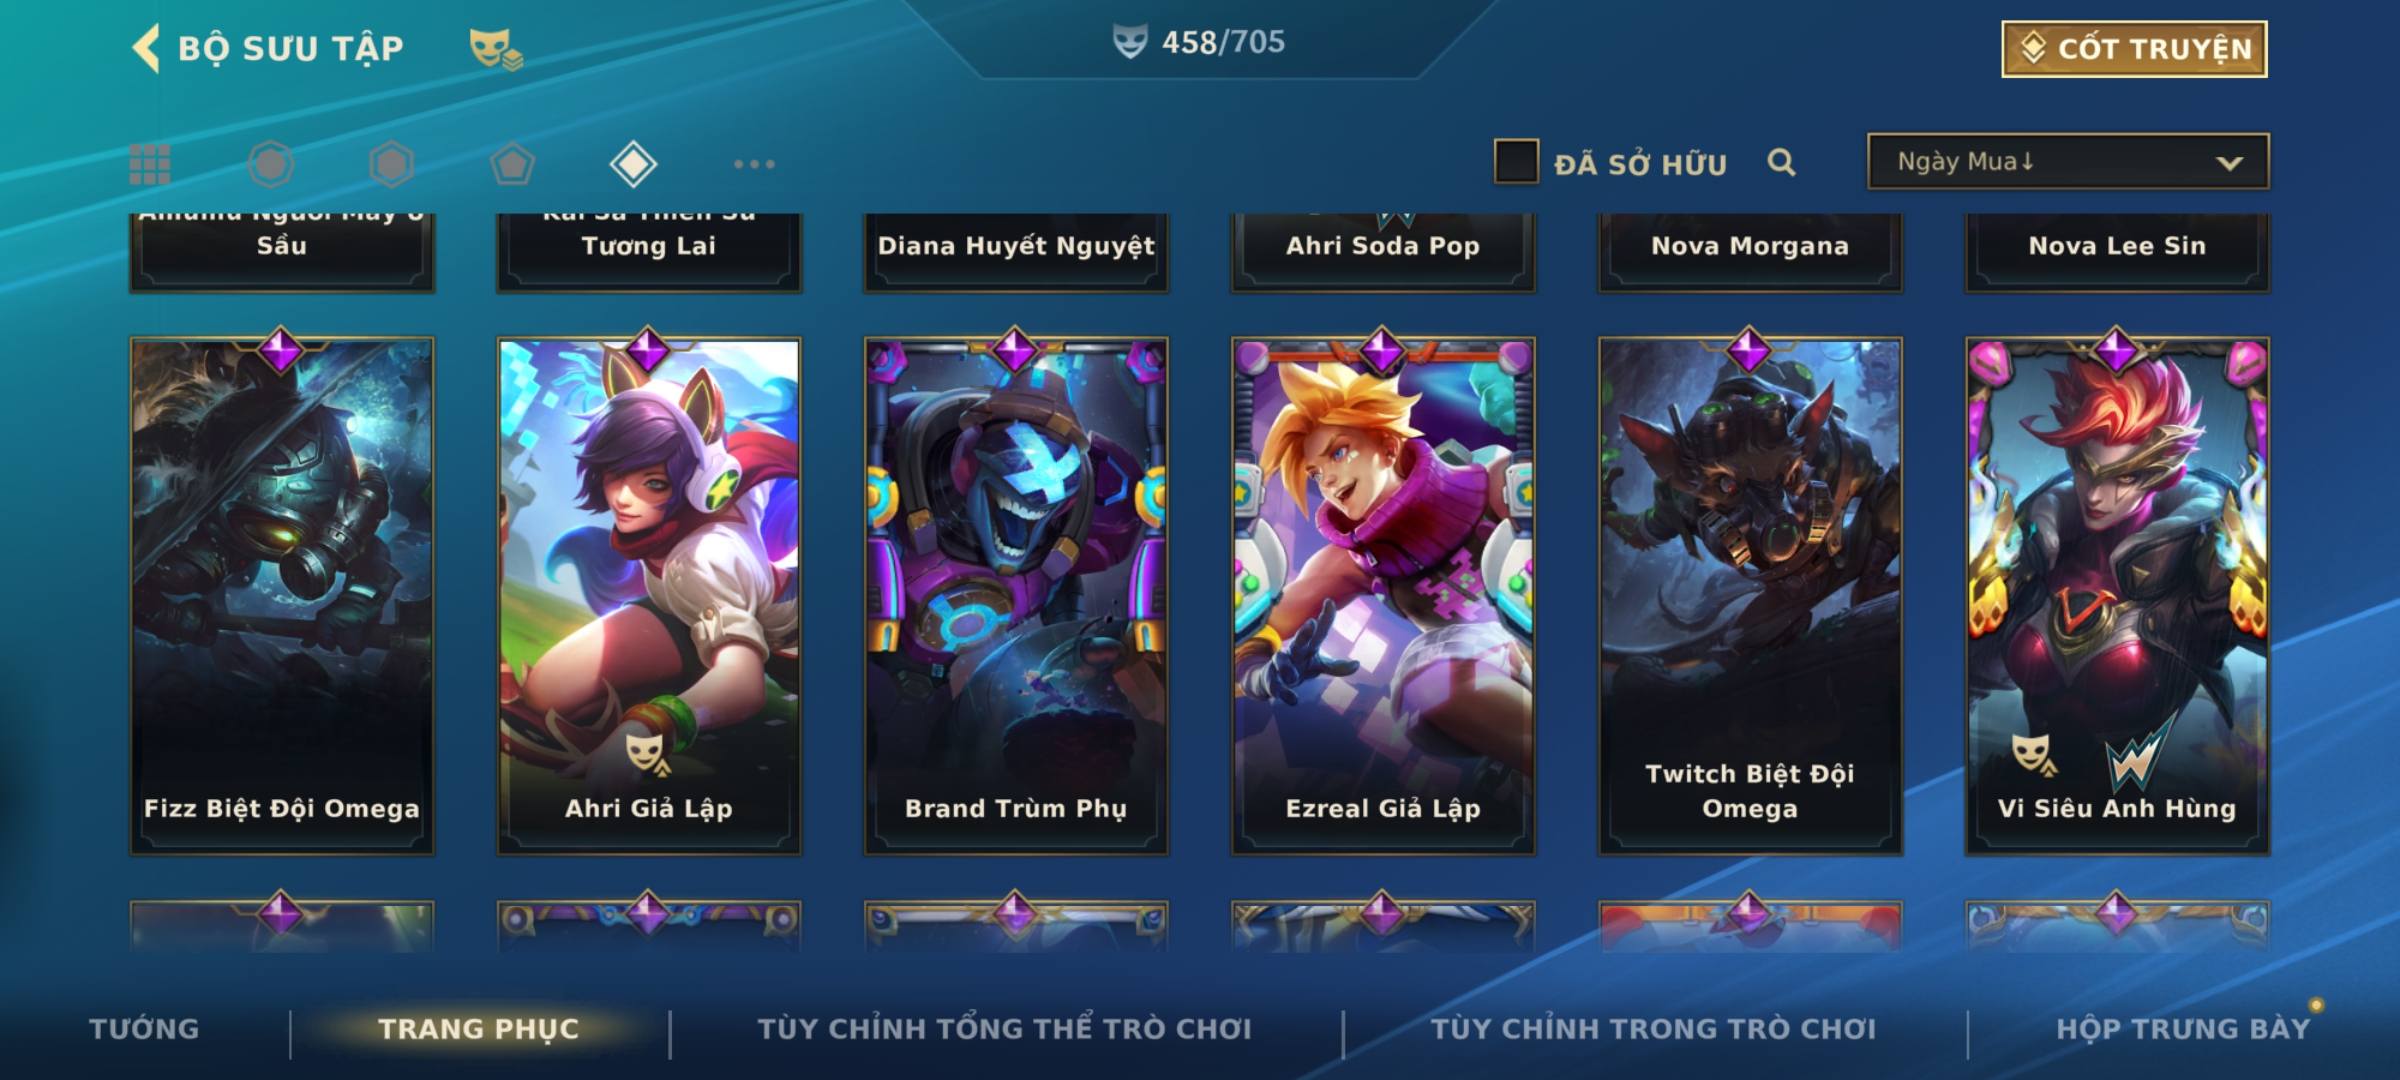Screen dimensions: 2400x1080
Task: Click the Cốt Truyện button
Action: click(x=2134, y=48)
